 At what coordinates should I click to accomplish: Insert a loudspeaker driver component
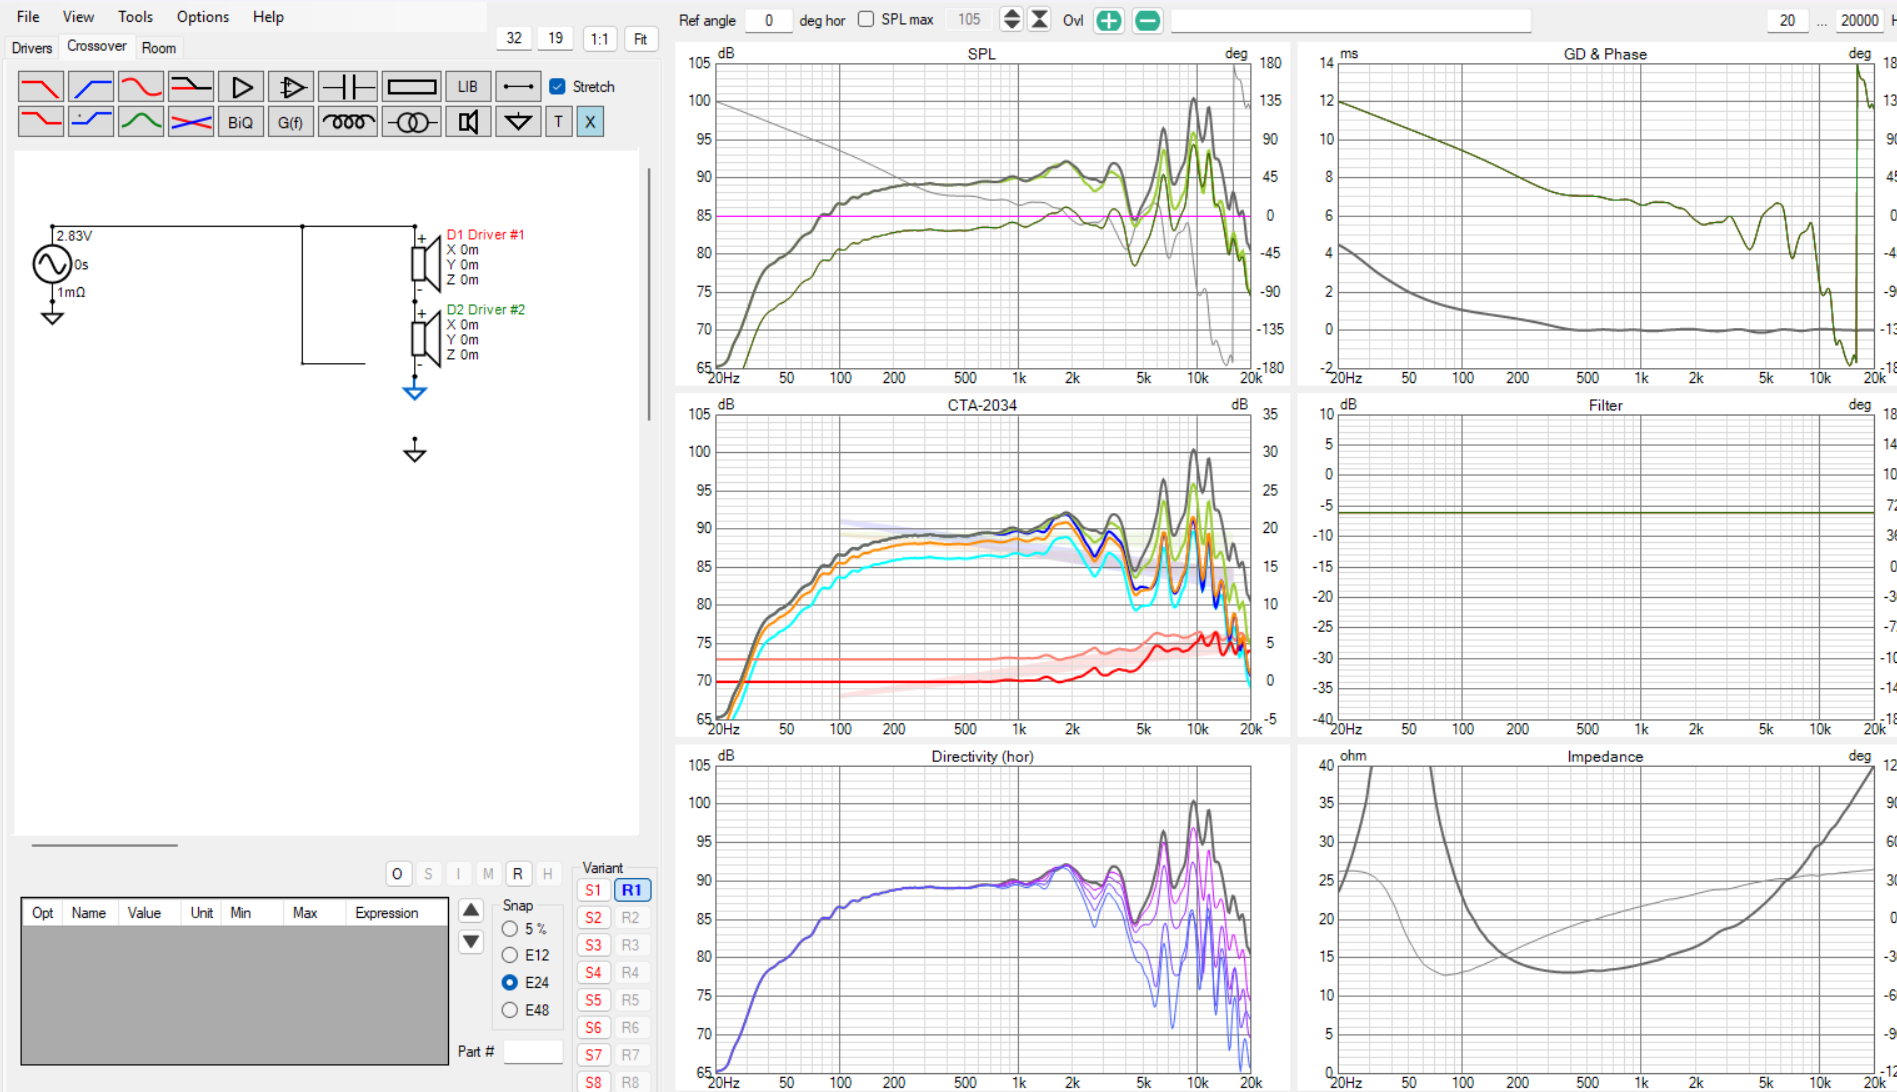pos(468,122)
